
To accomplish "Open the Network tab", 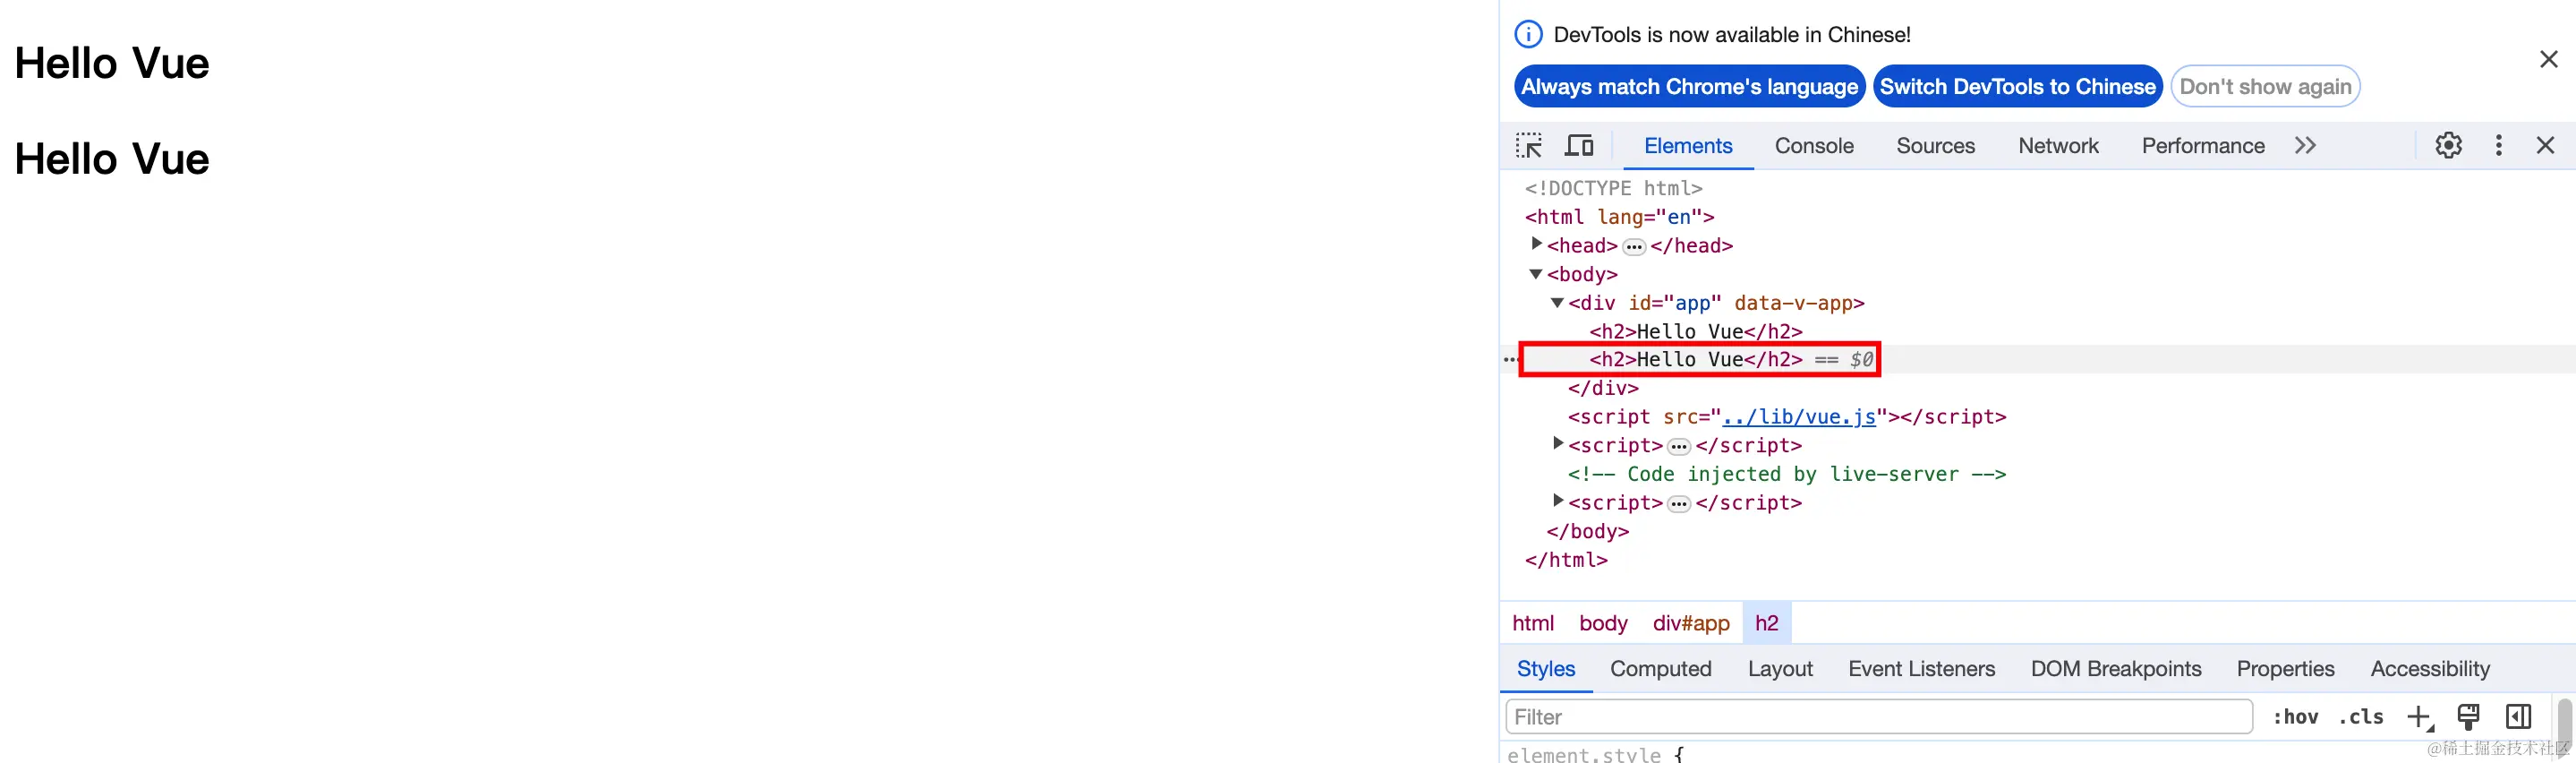I will 2058,146.
